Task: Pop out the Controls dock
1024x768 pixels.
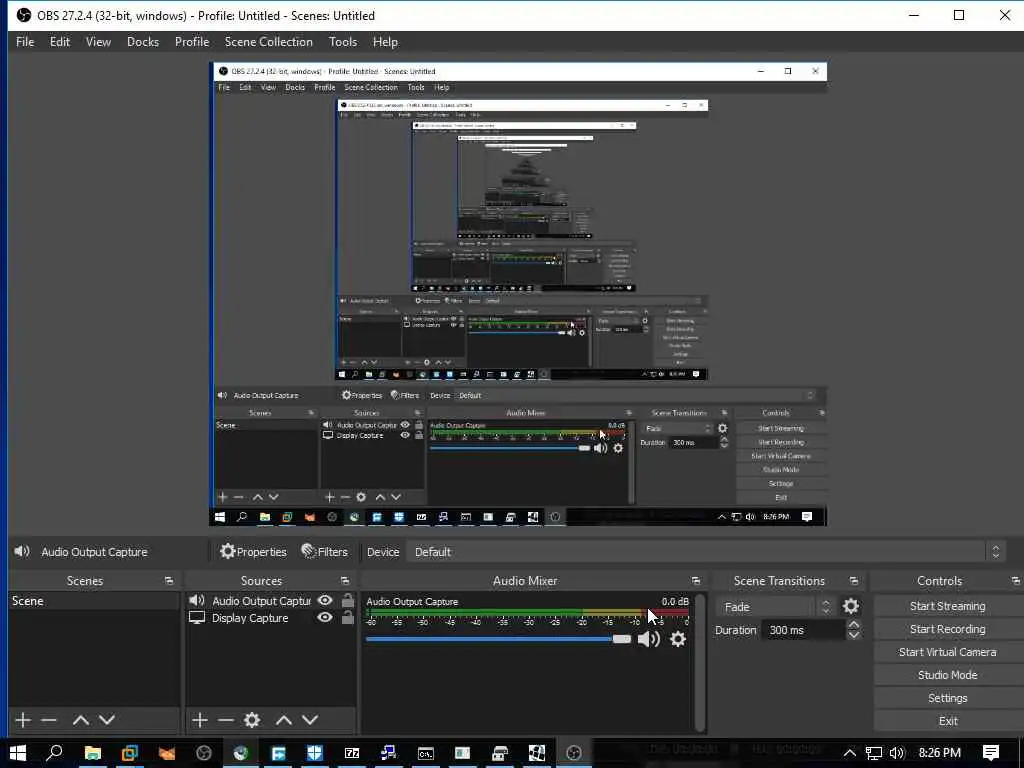Action: 1016,581
